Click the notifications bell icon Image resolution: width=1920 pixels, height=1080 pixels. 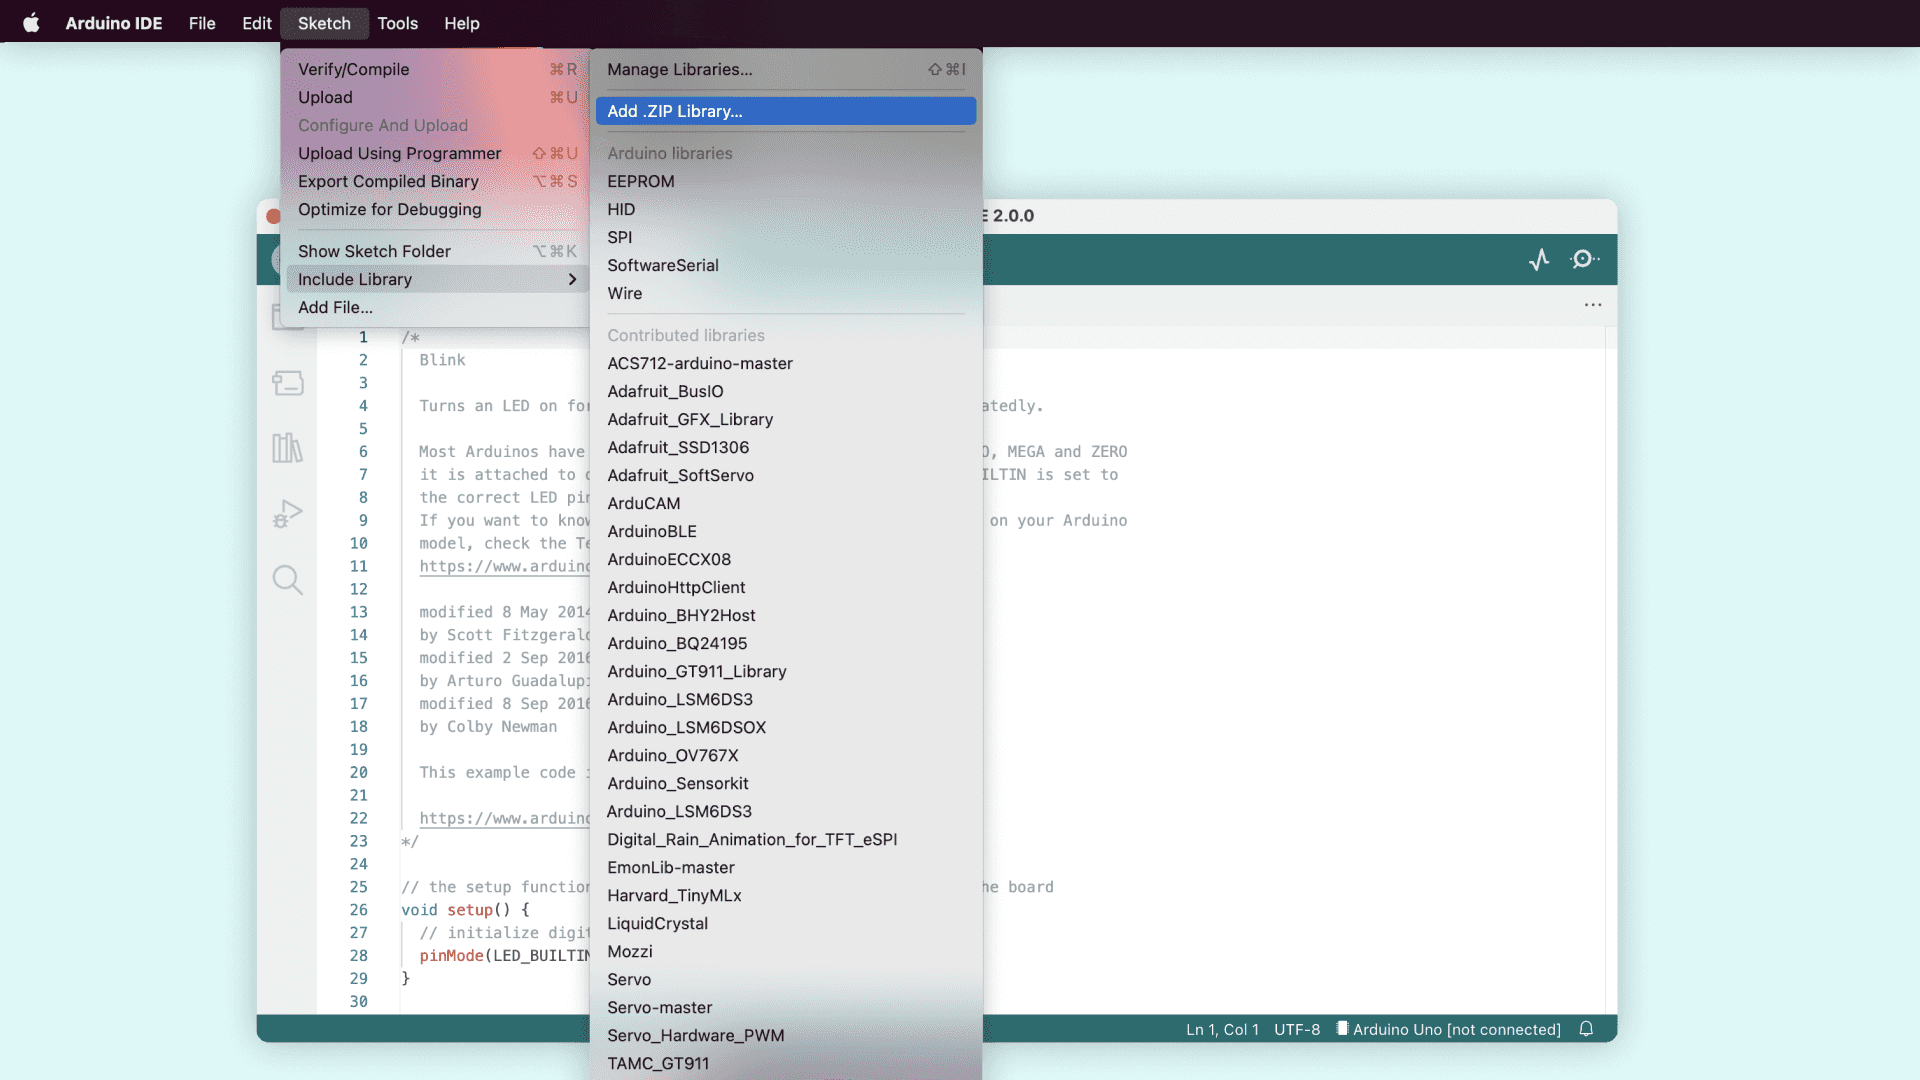click(x=1586, y=1029)
